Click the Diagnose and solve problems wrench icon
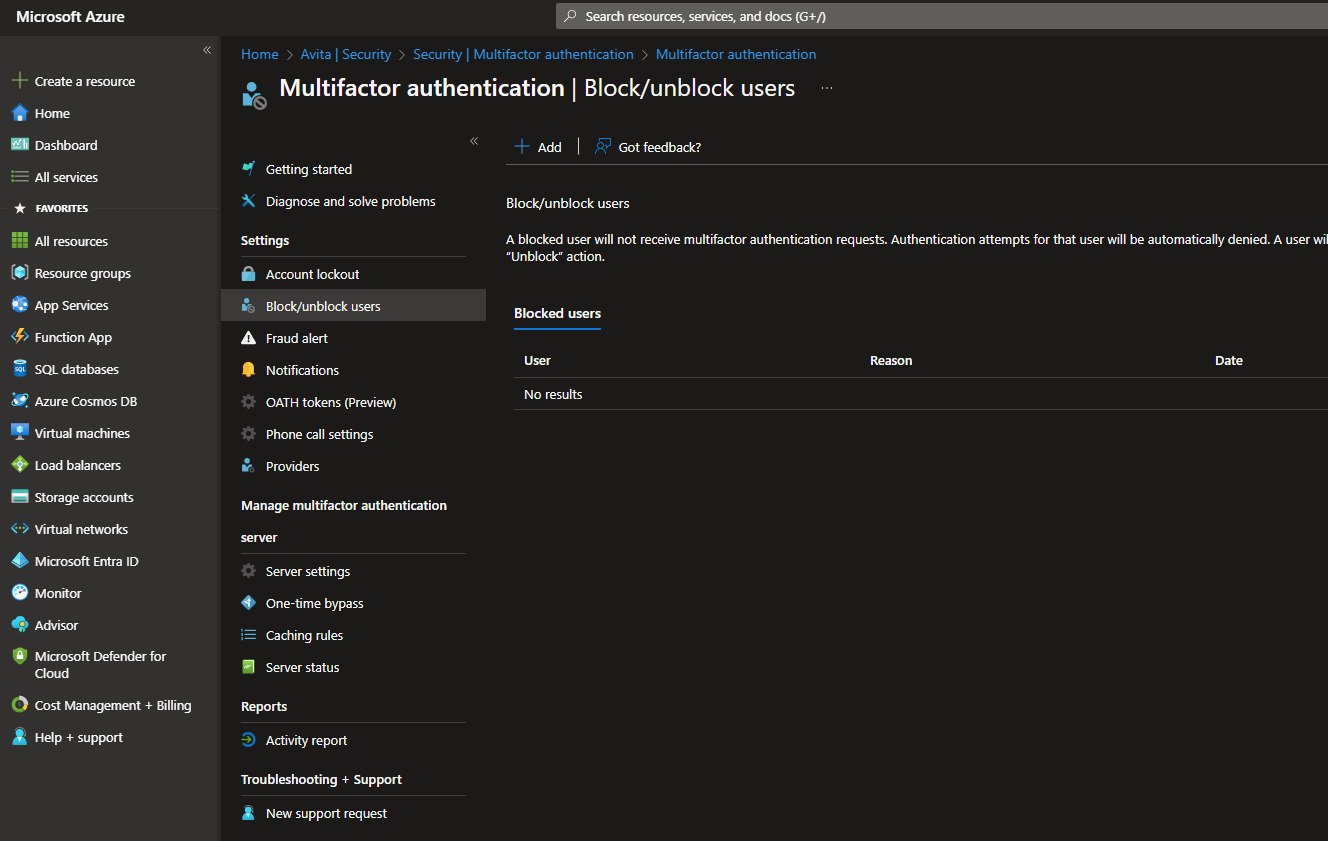Screen dimensions: 1328x841 pyautogui.click(x=249, y=201)
